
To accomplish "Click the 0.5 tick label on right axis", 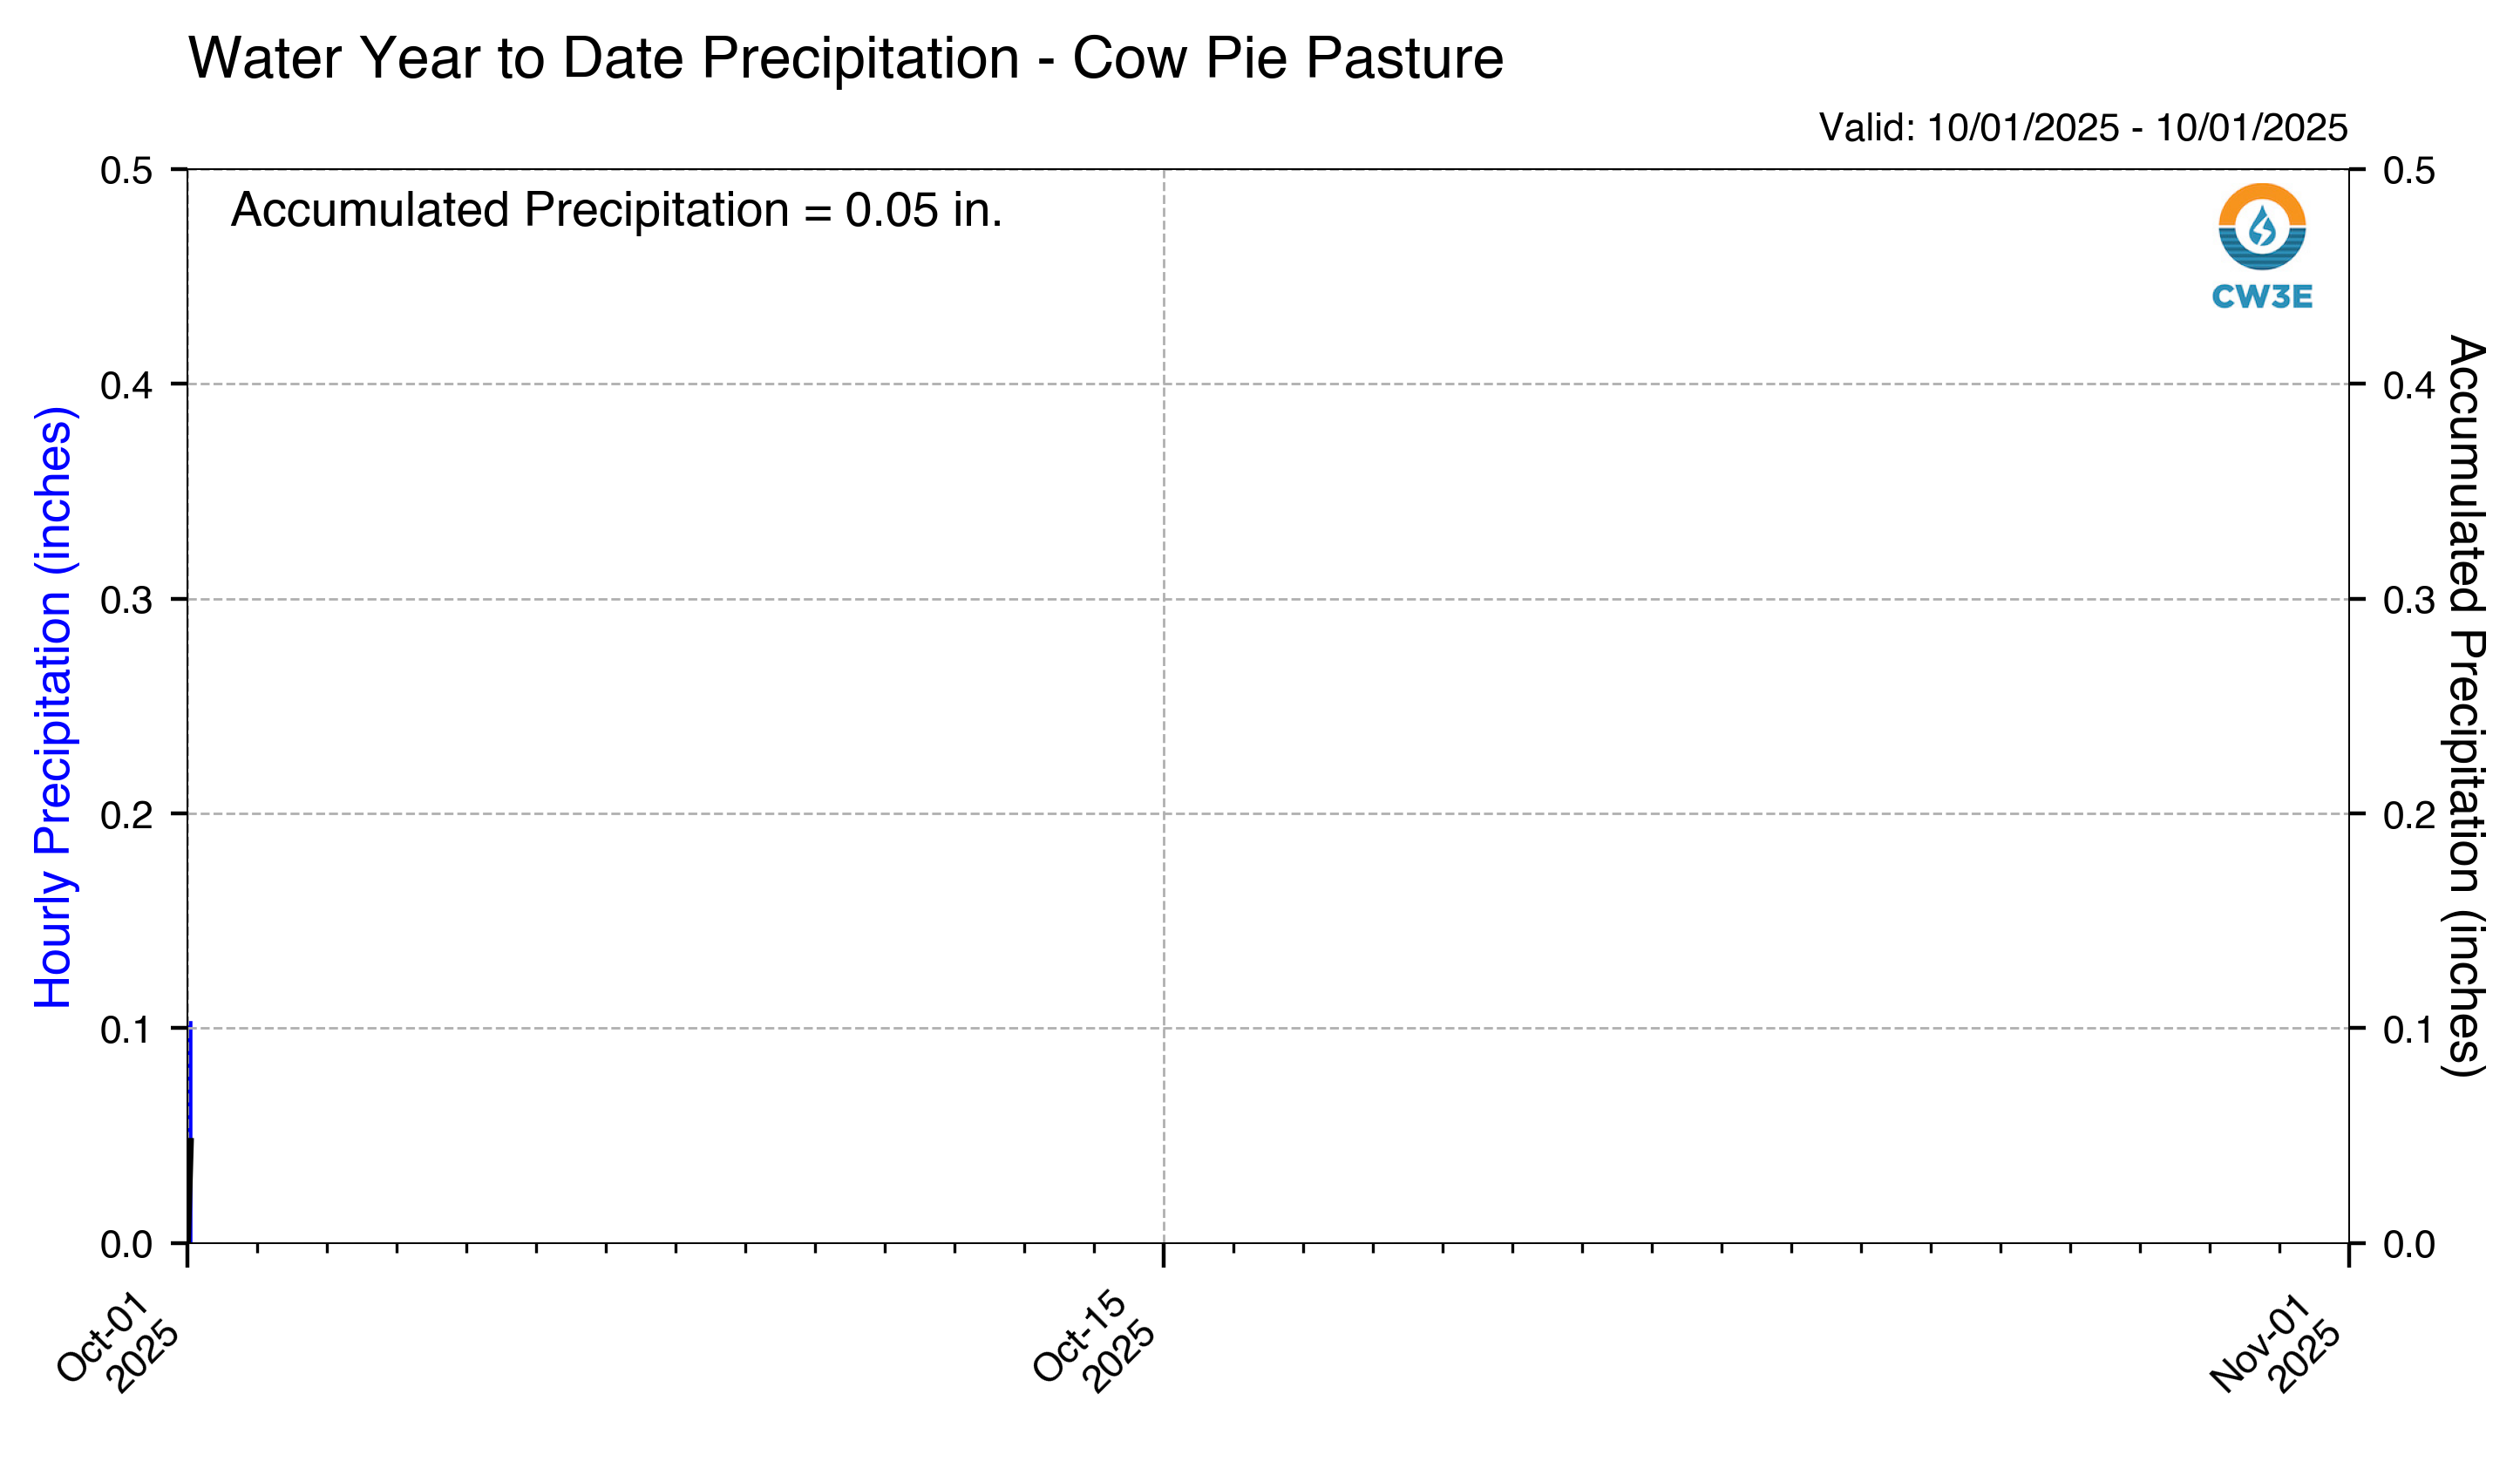I will 2410,171.
